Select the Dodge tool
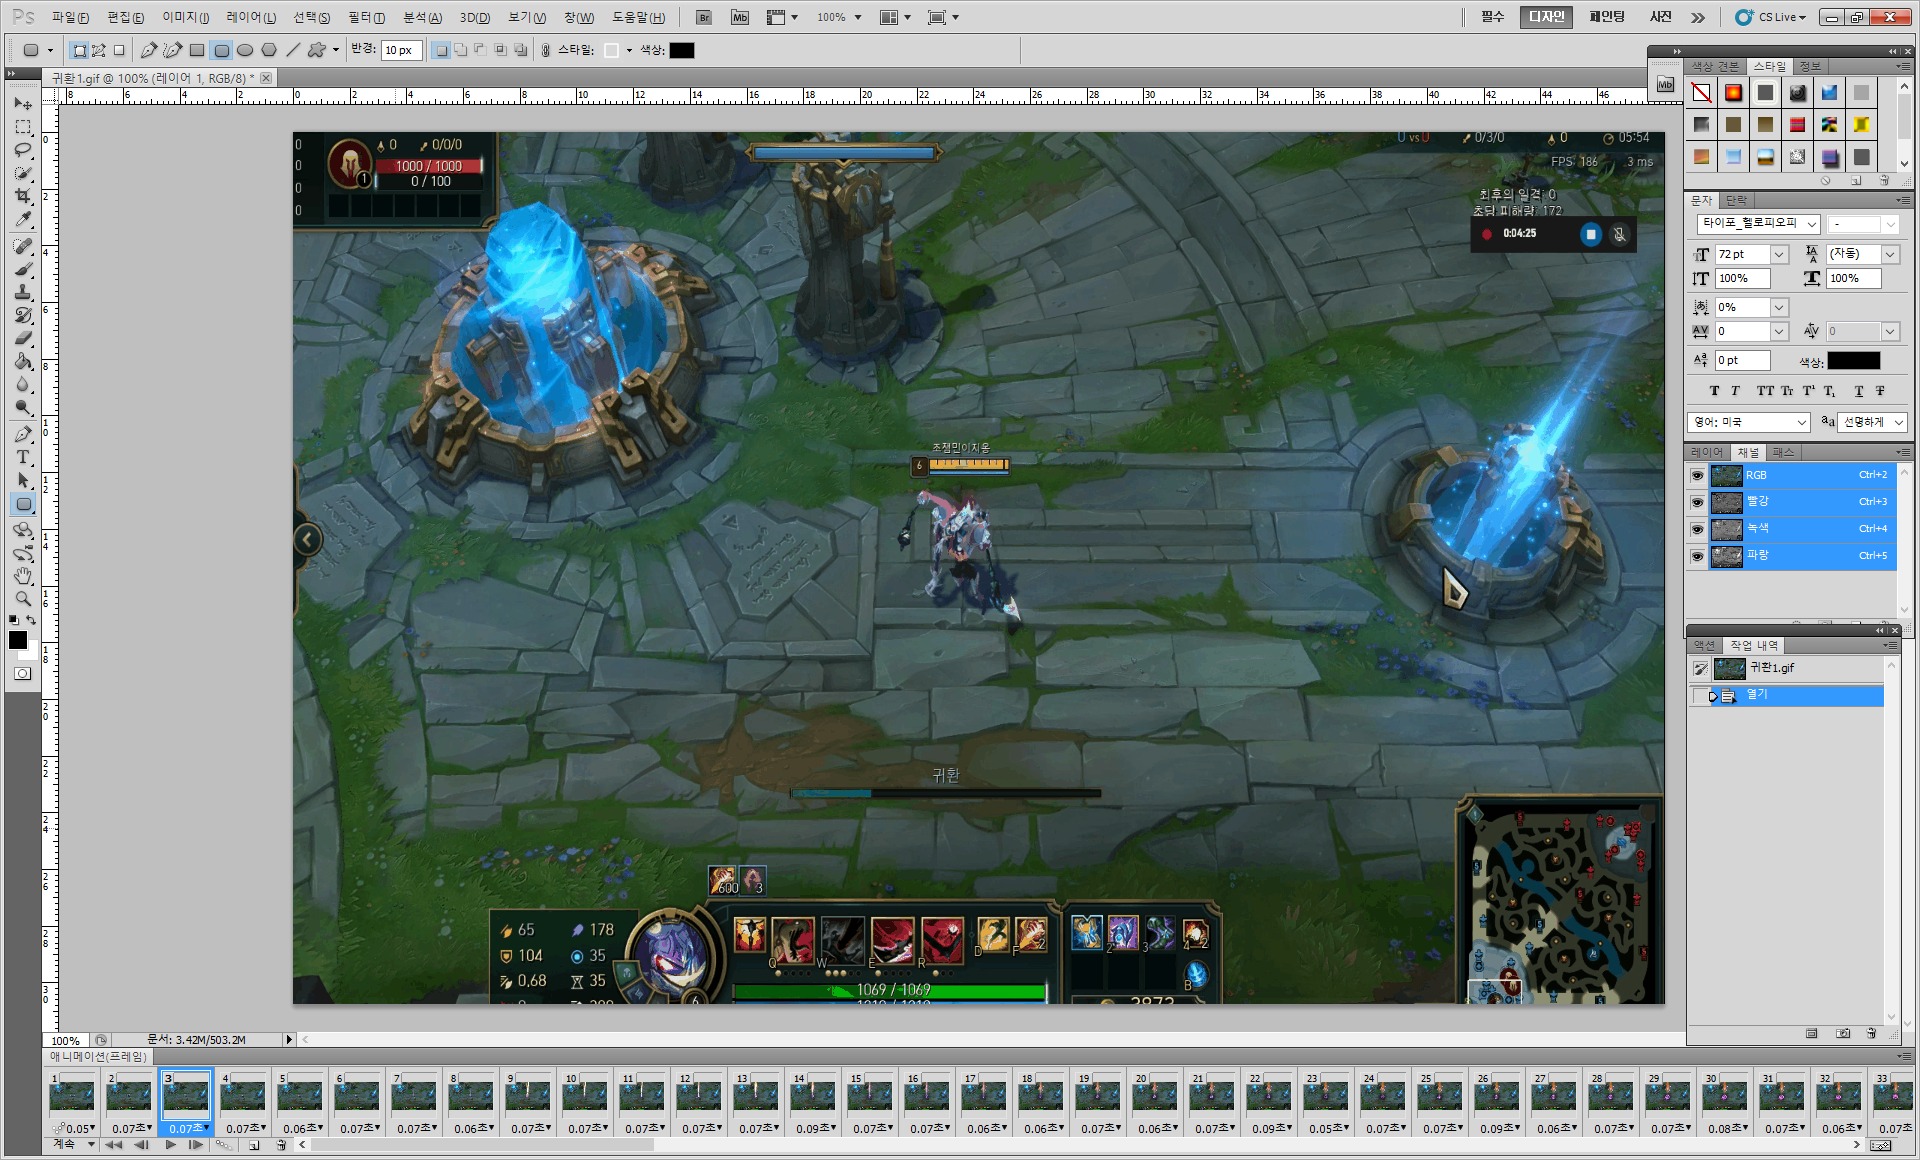The height and width of the screenshot is (1160, 1920). coord(23,408)
